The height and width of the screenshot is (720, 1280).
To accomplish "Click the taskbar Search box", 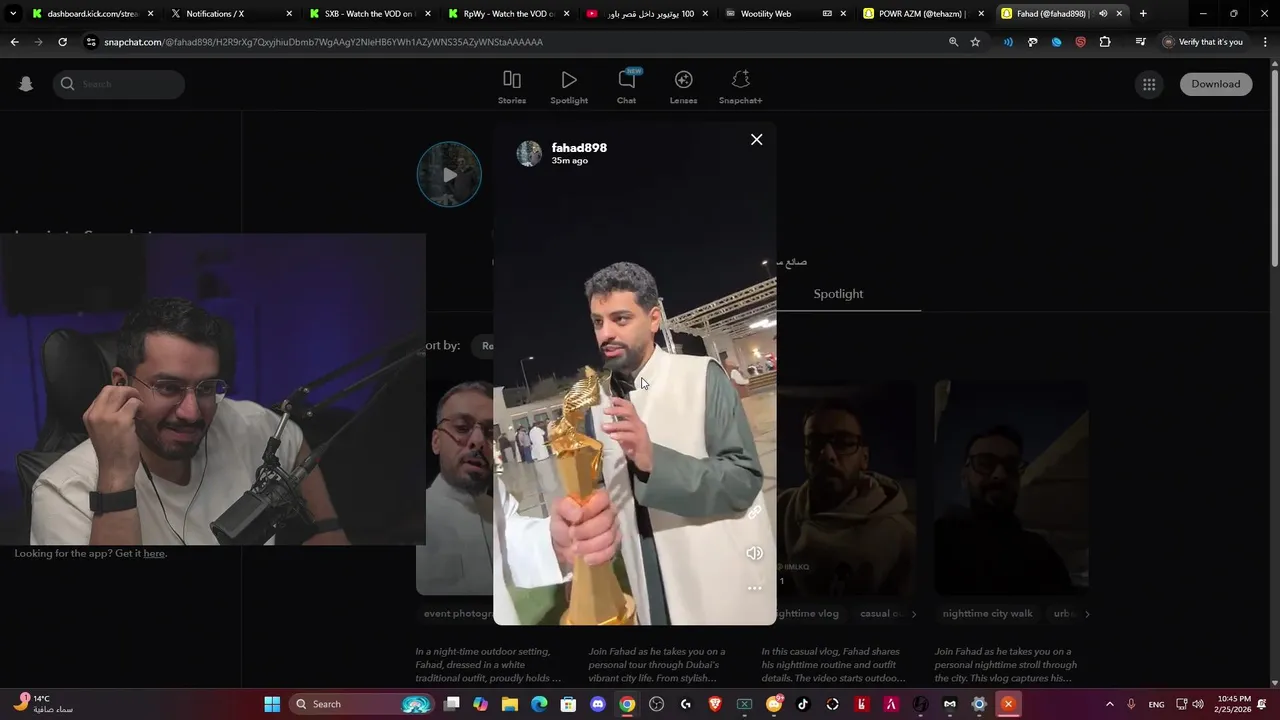I will pyautogui.click(x=362, y=704).
